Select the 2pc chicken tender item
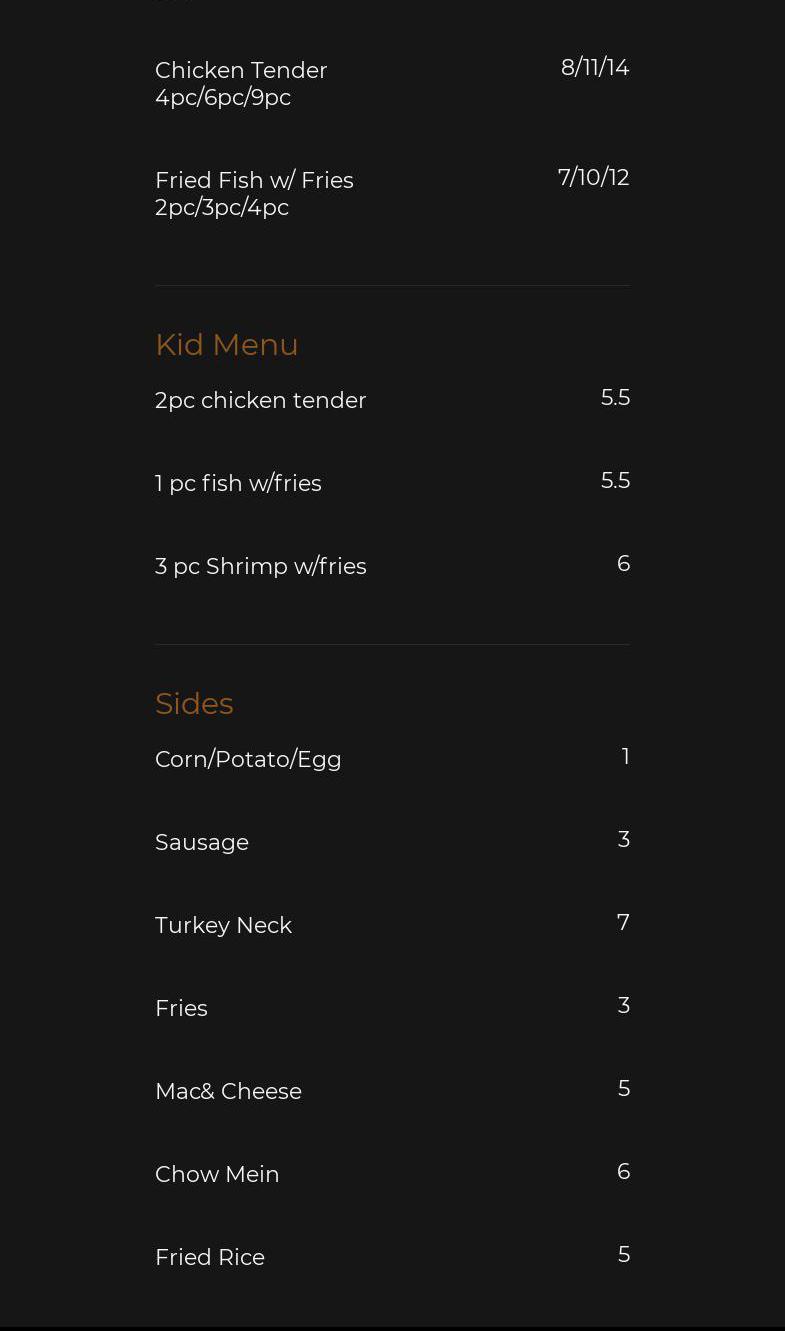The height and width of the screenshot is (1331, 785). 260,401
